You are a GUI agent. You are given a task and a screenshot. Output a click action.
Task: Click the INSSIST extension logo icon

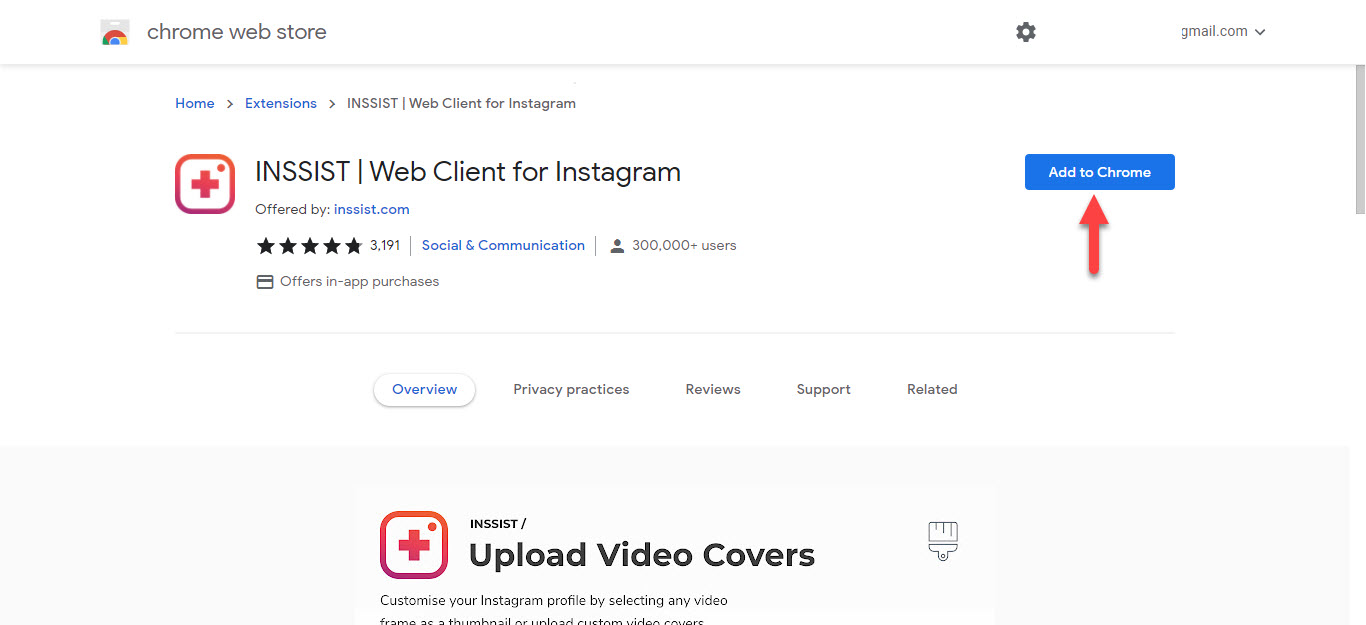(205, 184)
